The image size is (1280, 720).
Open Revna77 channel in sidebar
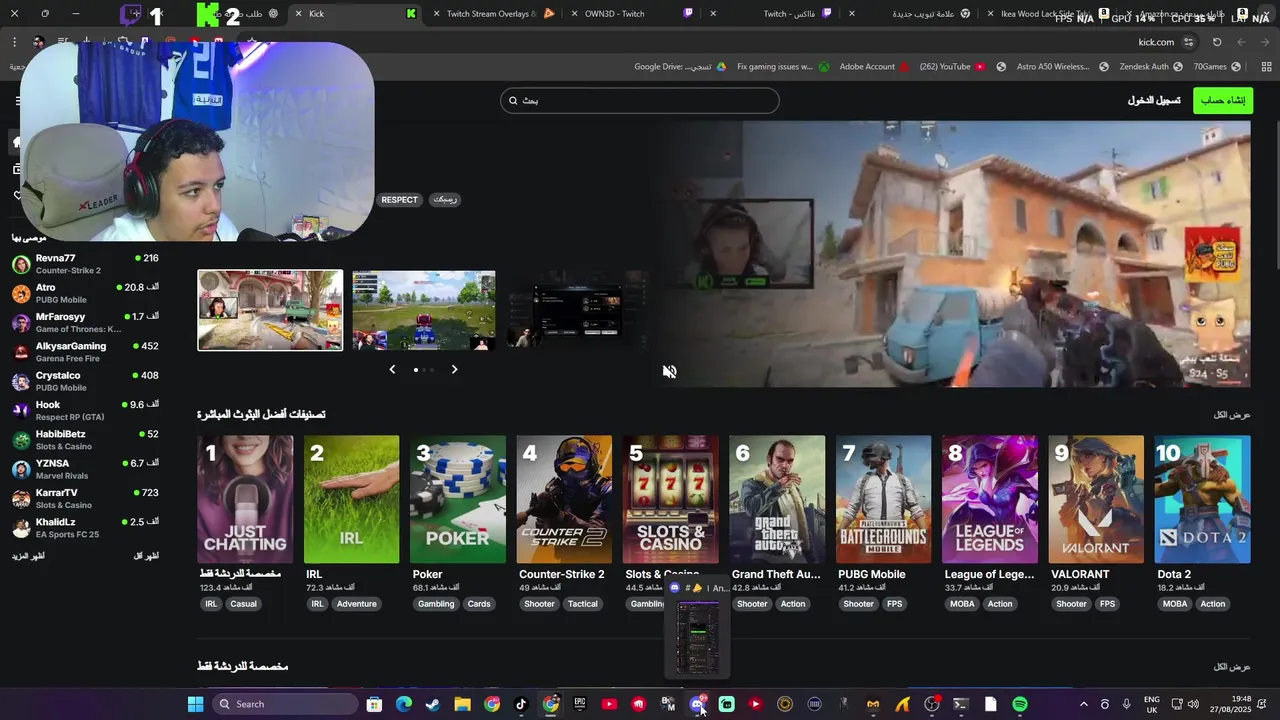pyautogui.click(x=85, y=264)
